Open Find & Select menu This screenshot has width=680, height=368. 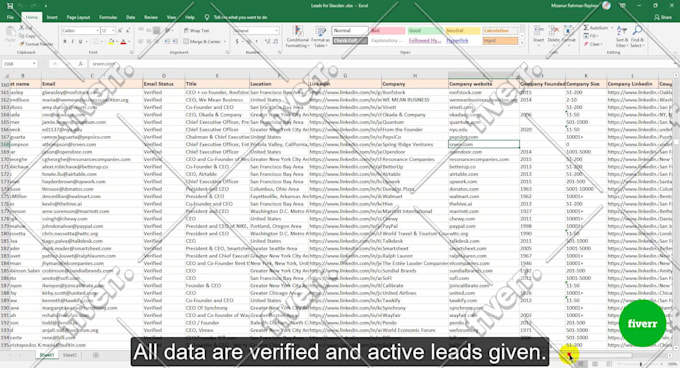(637, 36)
